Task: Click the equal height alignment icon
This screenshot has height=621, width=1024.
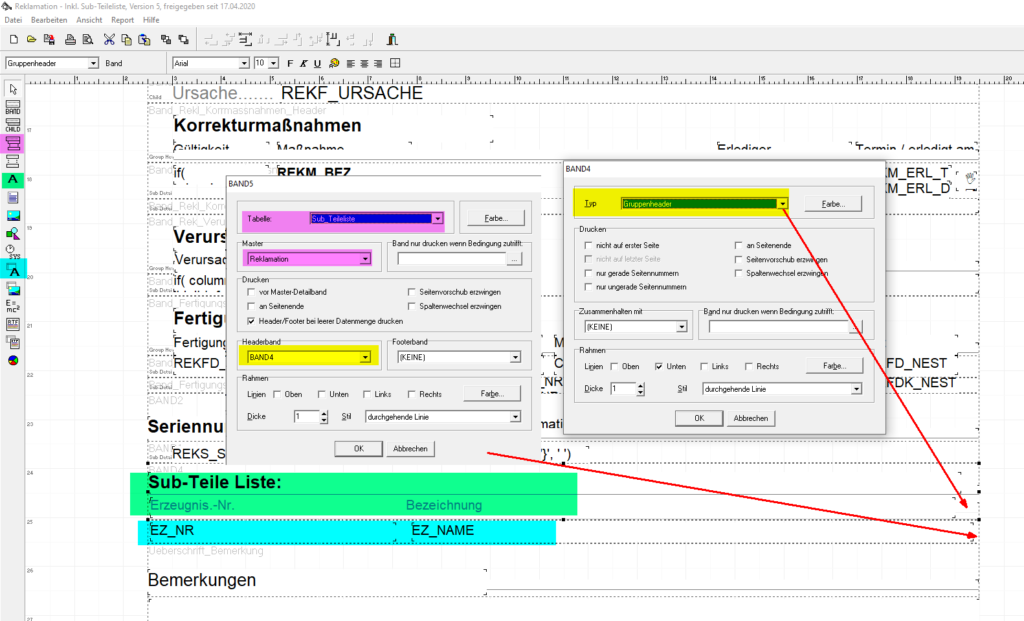Action: point(333,40)
